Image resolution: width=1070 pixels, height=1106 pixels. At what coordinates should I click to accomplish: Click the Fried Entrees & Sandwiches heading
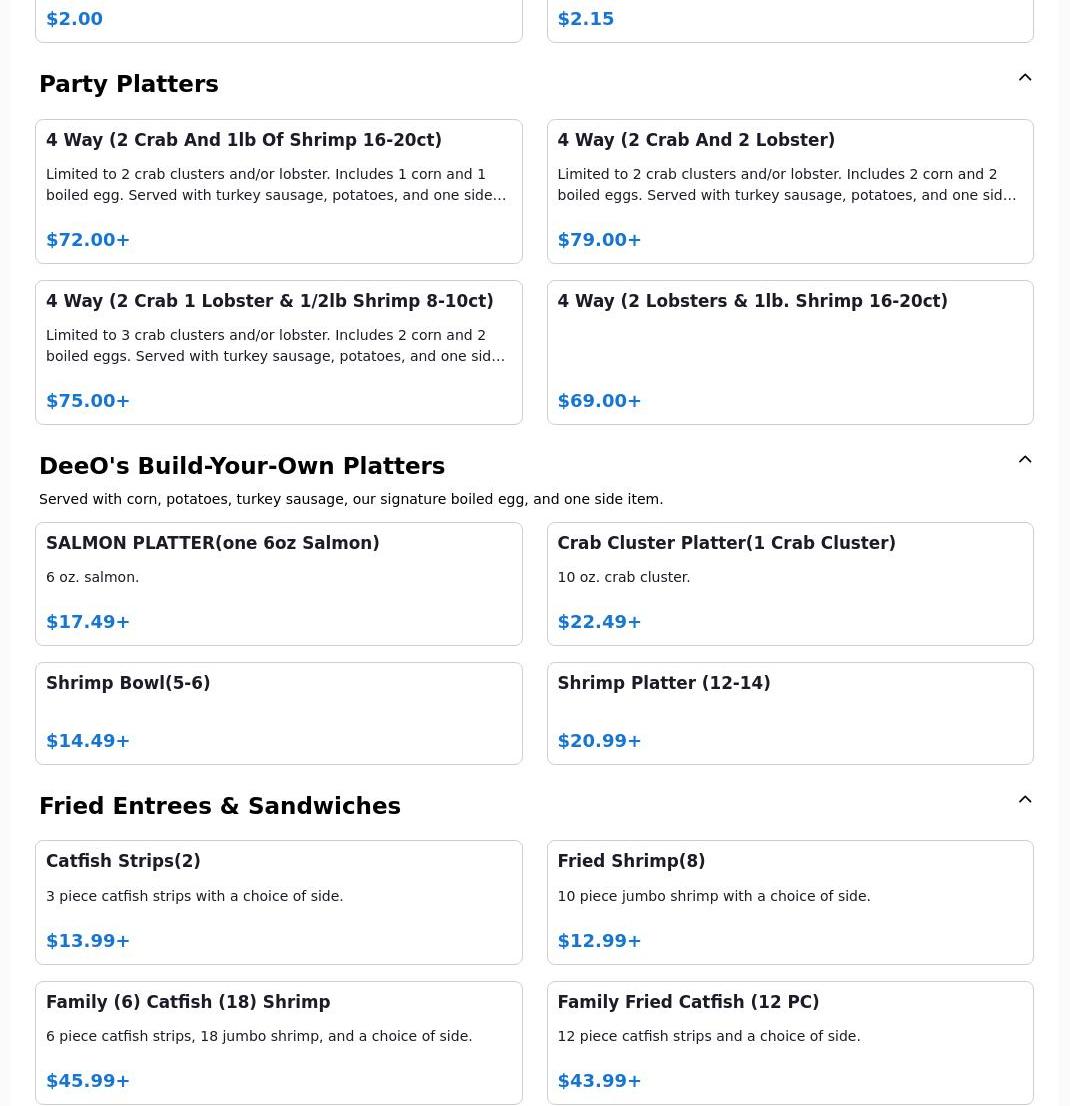[220, 806]
